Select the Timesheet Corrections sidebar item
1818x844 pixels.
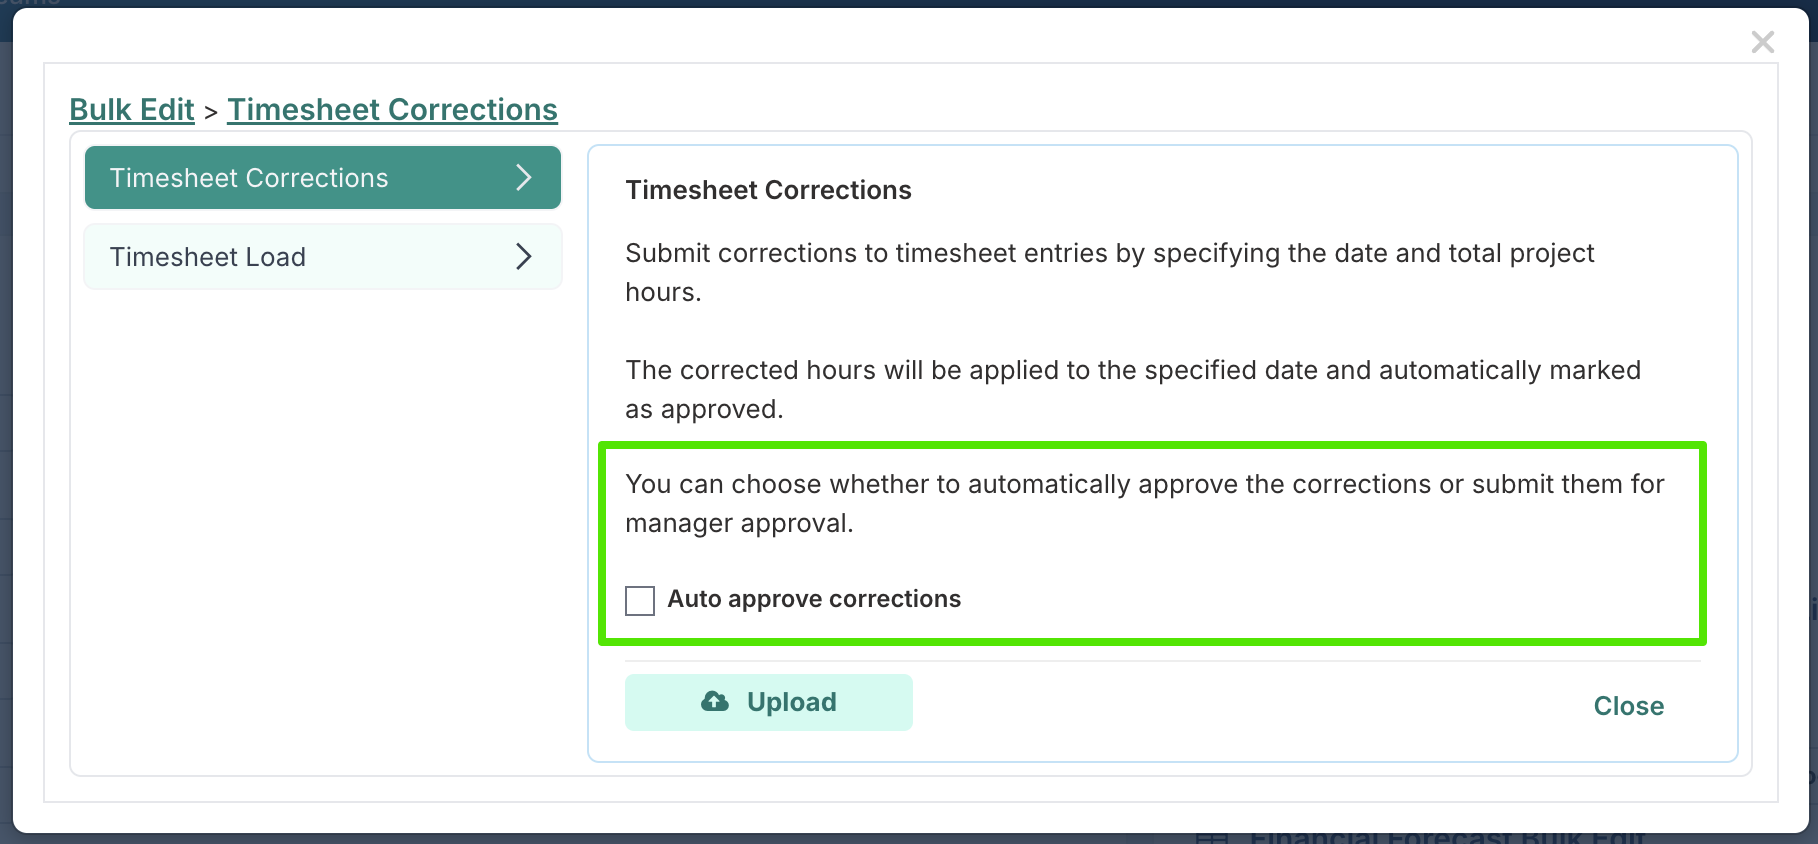(323, 177)
